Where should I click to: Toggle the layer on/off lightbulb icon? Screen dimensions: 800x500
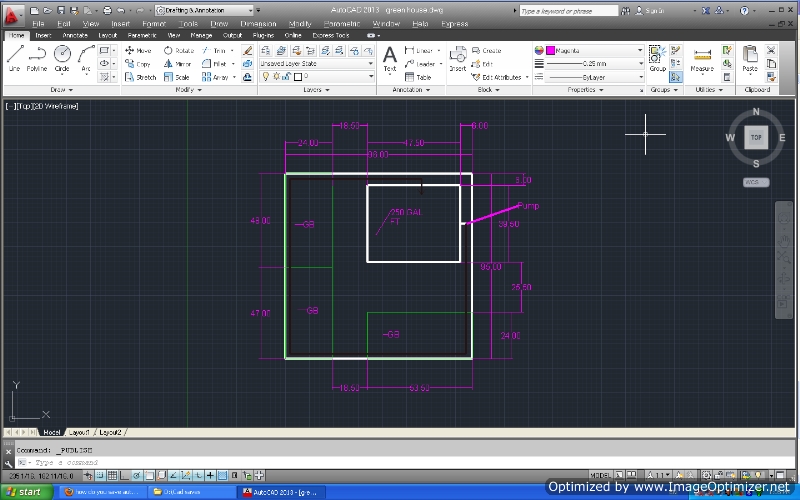tap(266, 77)
